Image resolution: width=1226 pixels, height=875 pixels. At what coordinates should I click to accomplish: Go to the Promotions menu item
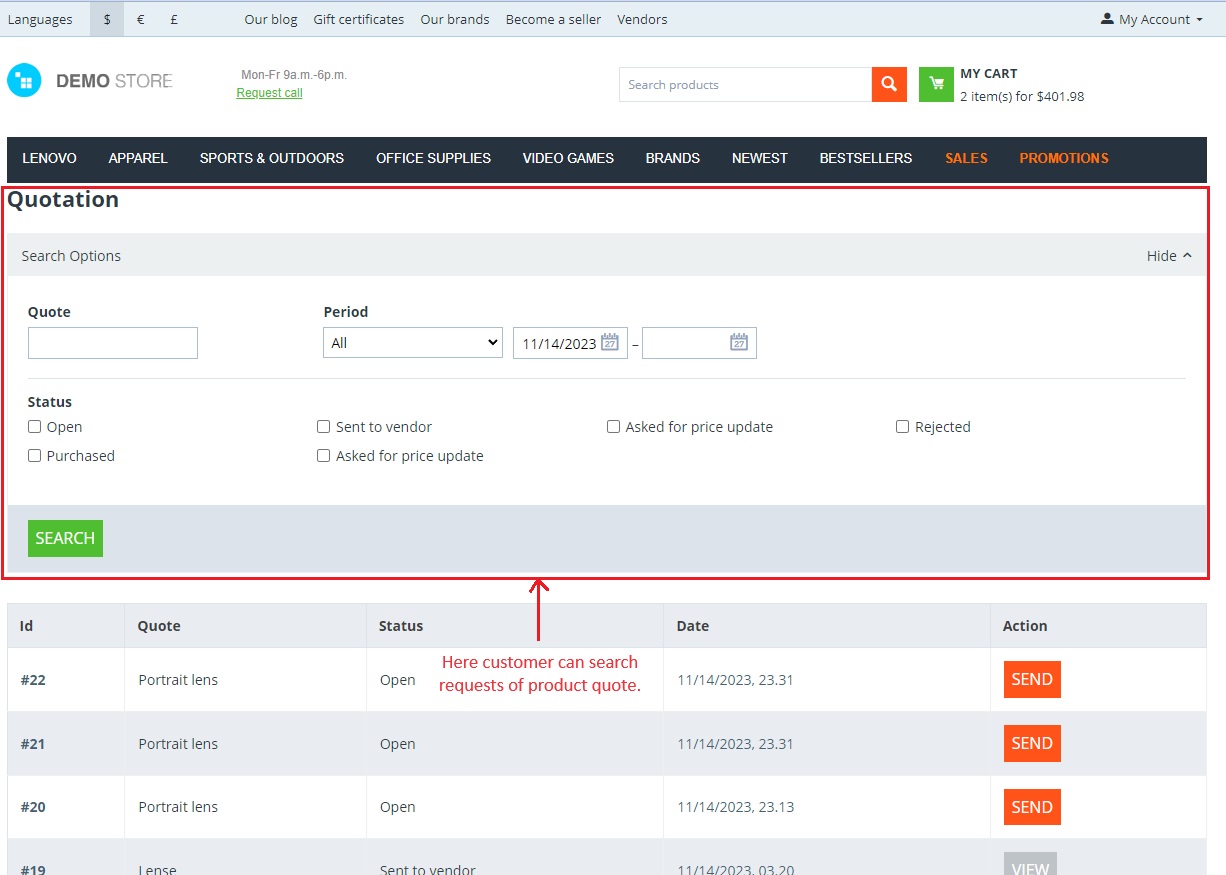[1064, 158]
